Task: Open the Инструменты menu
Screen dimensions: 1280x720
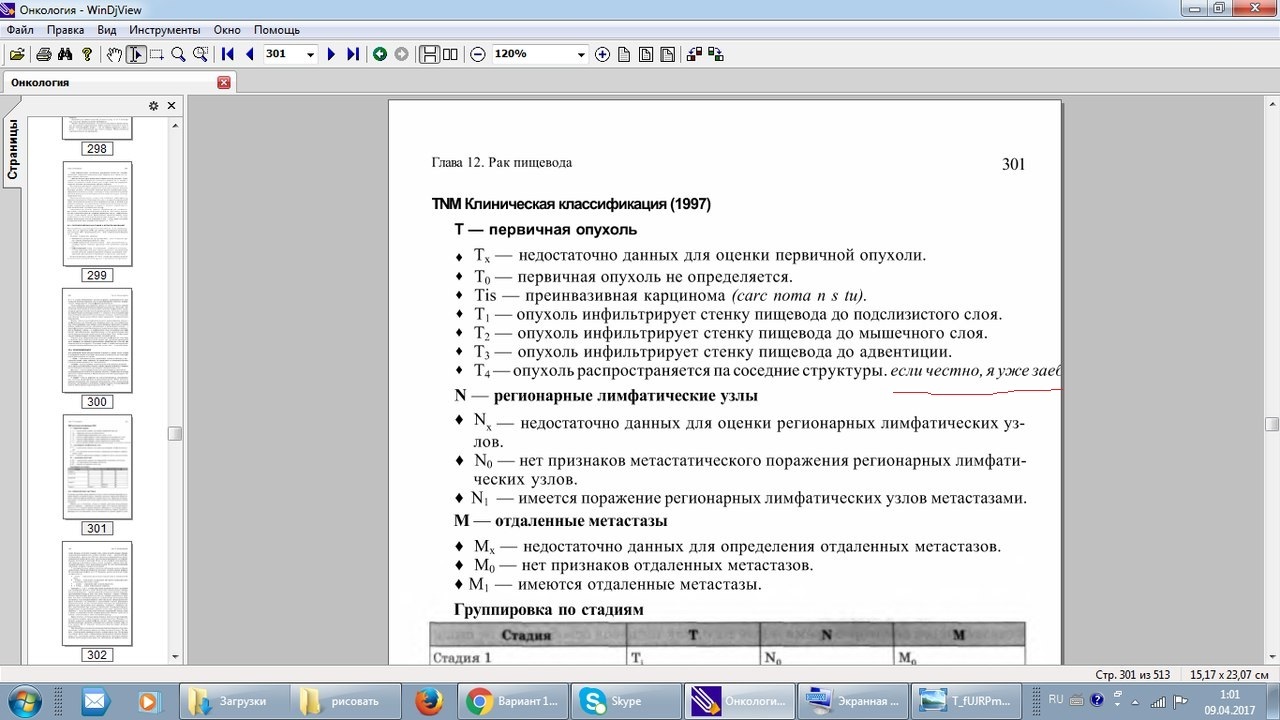Action: tap(164, 30)
